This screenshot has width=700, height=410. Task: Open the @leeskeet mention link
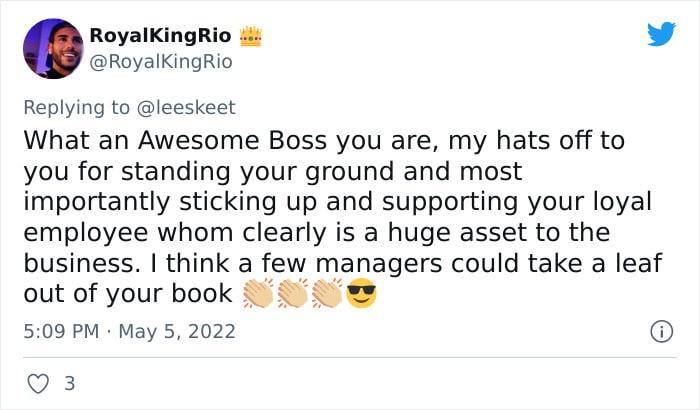click(x=186, y=108)
